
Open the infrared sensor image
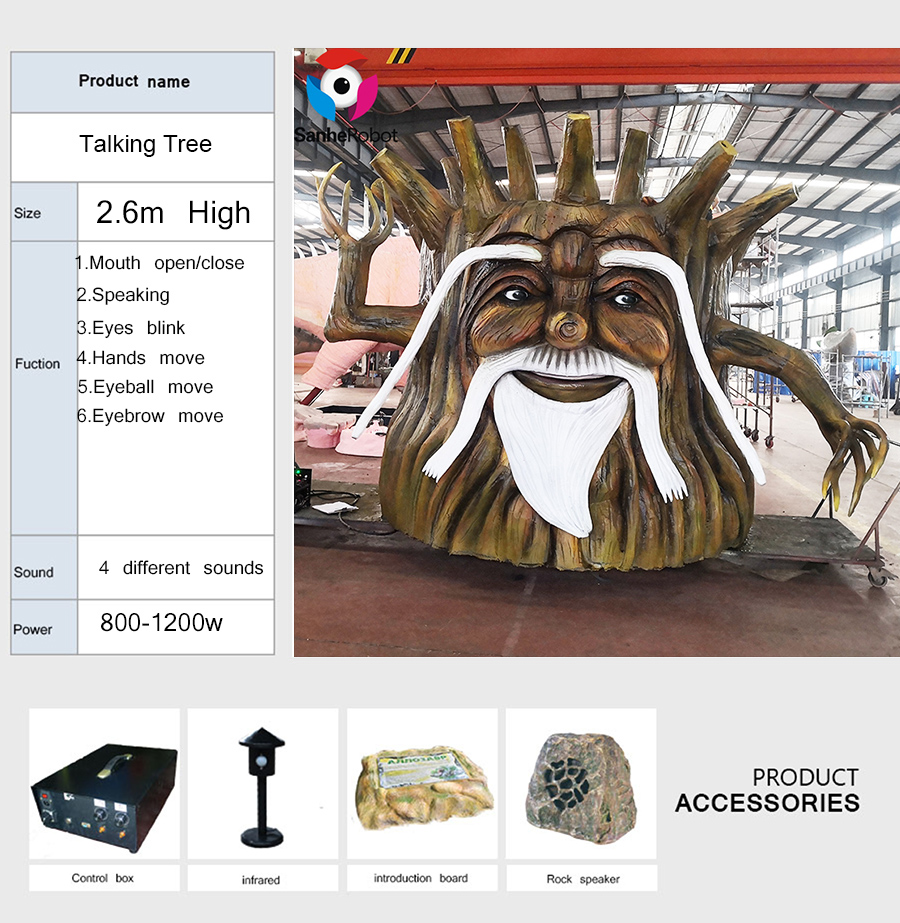point(261,783)
